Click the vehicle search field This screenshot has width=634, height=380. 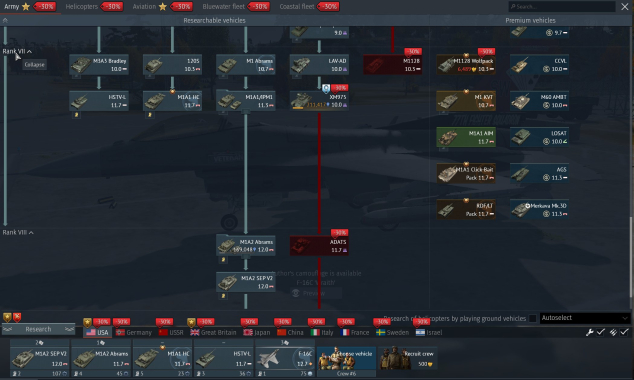(562, 6)
